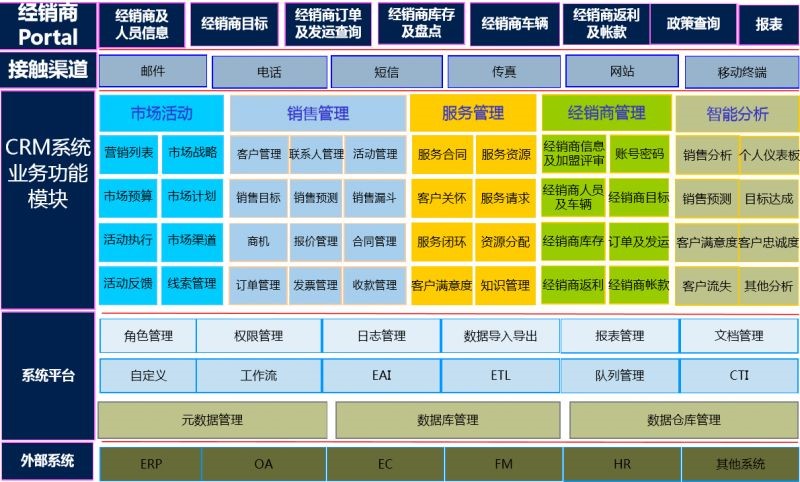Select the 智能分析 module header
The height and width of the screenshot is (482, 800).
[x=737, y=114]
